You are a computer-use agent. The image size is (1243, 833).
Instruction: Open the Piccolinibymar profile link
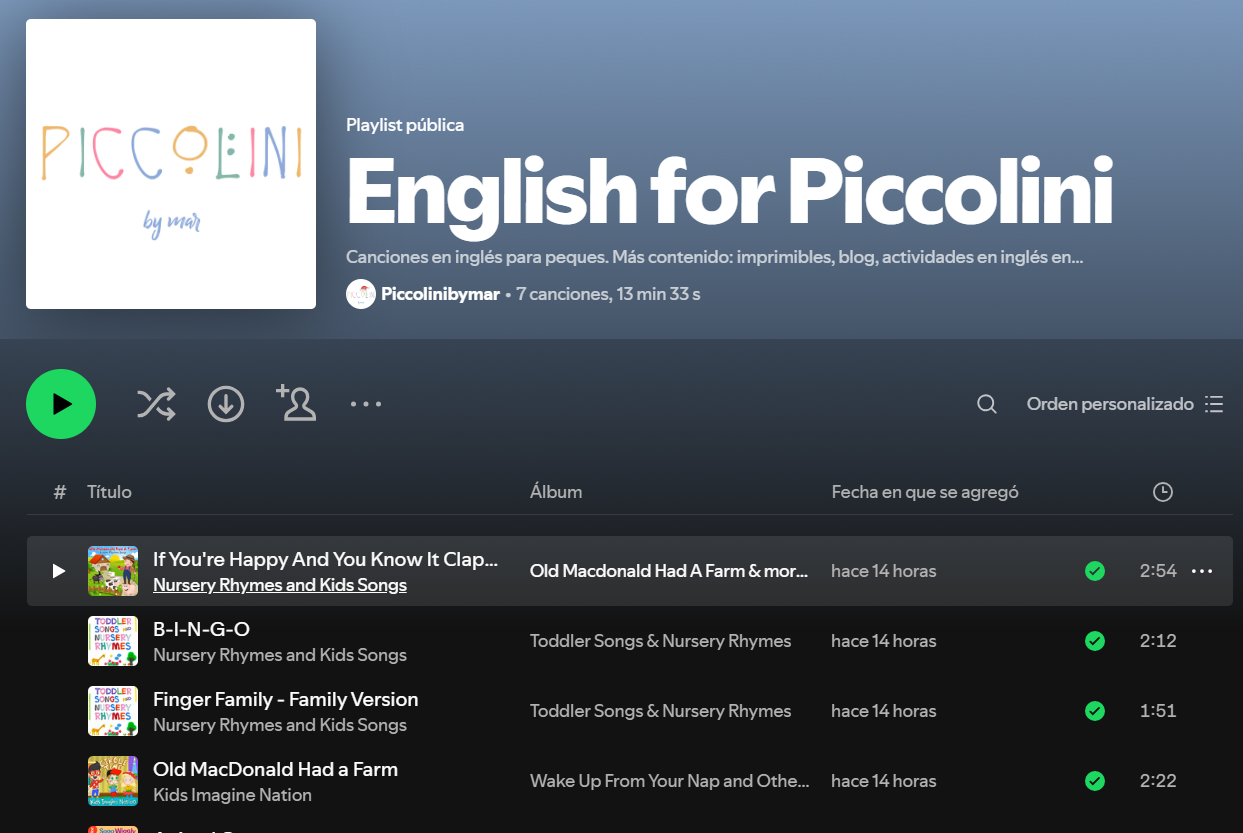[x=440, y=294]
